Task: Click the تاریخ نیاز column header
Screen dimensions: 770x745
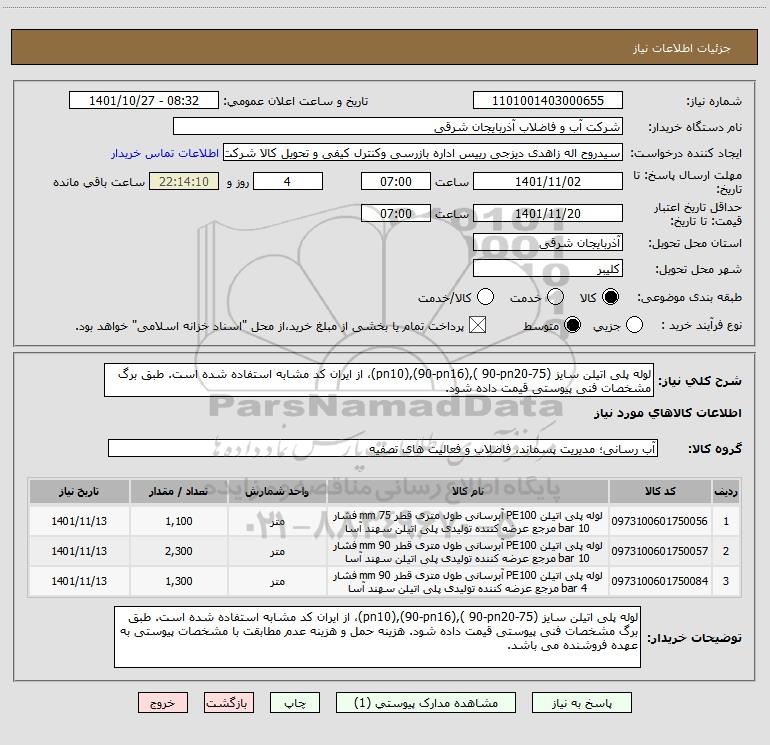Action: (79, 491)
